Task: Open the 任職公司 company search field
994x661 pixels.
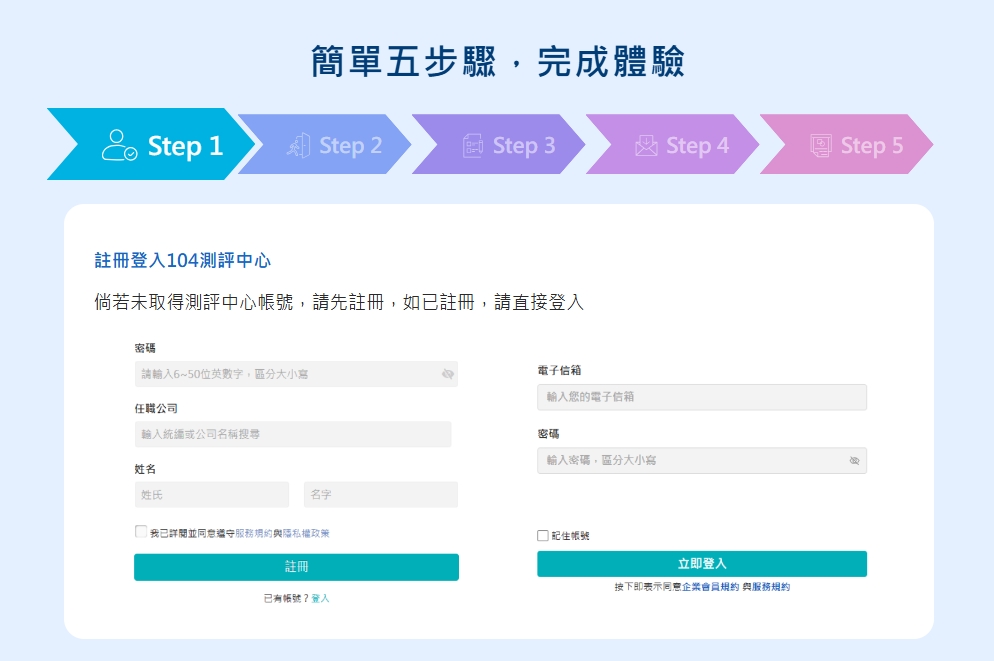Action: pos(292,435)
